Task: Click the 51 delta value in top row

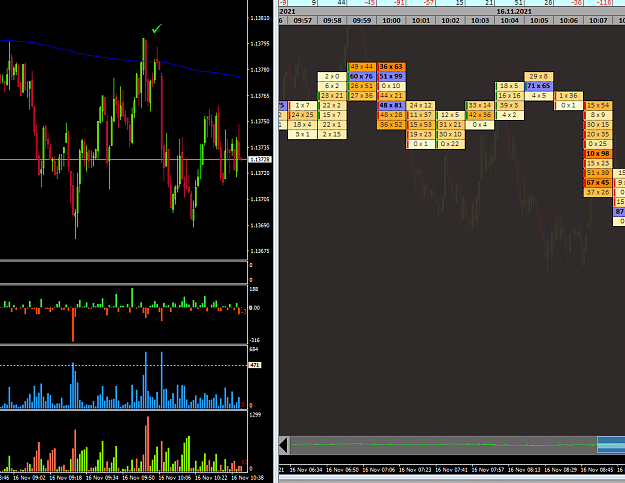Action: (x=518, y=3)
